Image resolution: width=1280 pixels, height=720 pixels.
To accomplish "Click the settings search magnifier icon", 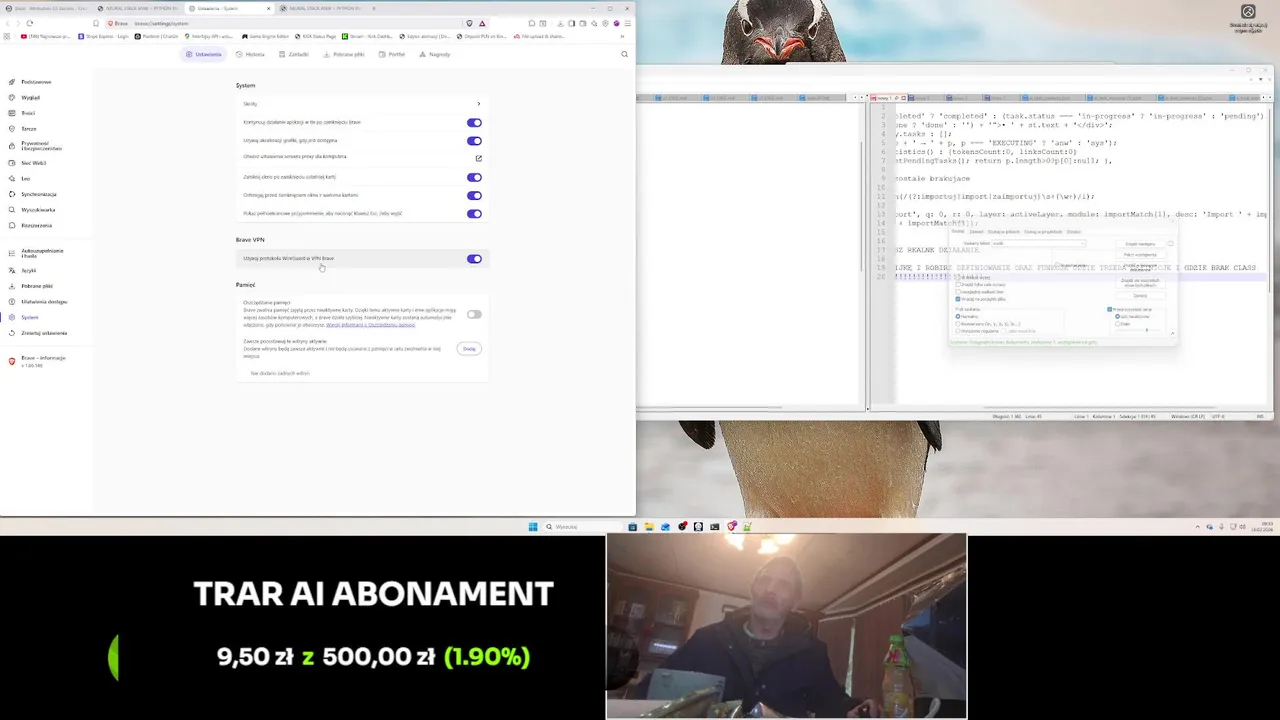I will 624,54.
